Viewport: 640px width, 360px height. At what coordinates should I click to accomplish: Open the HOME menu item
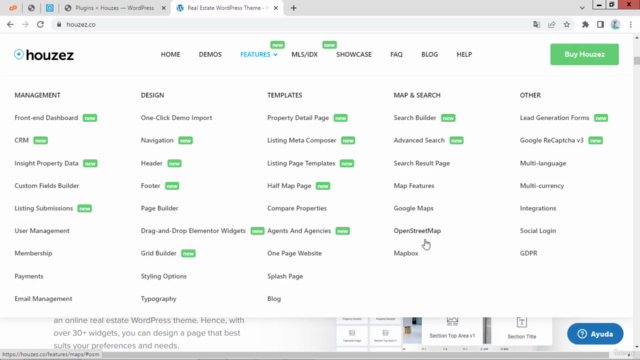tap(170, 54)
